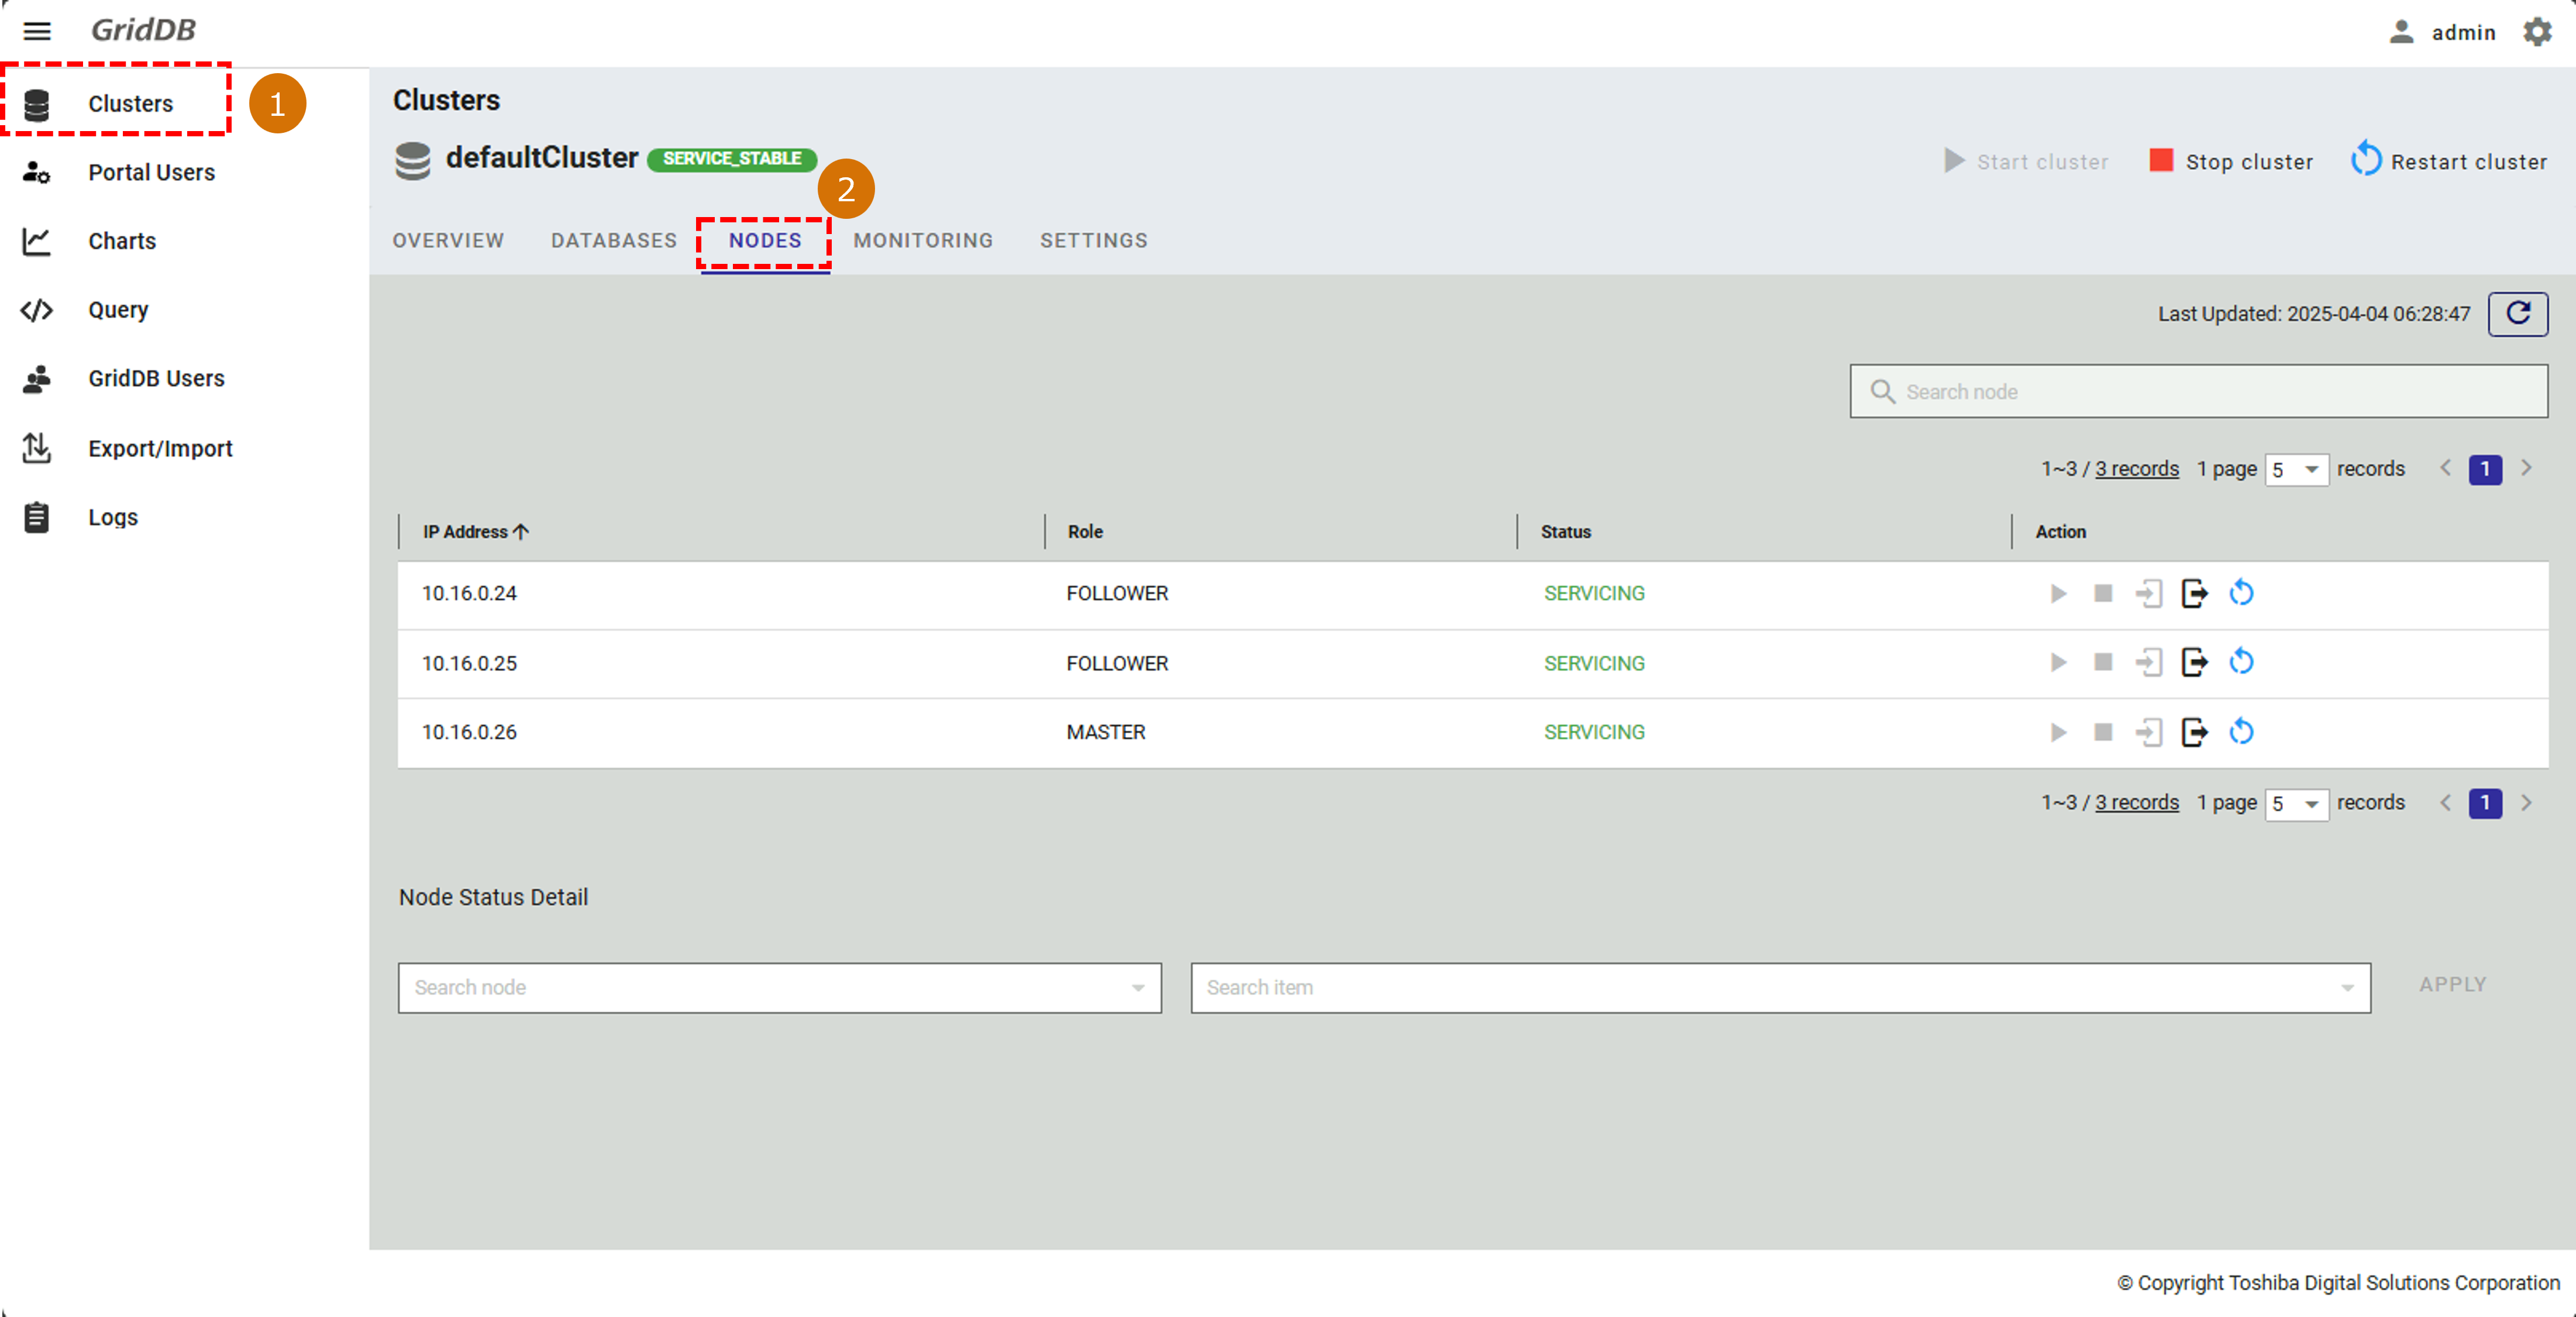The image size is (2576, 1317).
Task: Expand the Search item dropdown
Action: click(x=1779, y=987)
